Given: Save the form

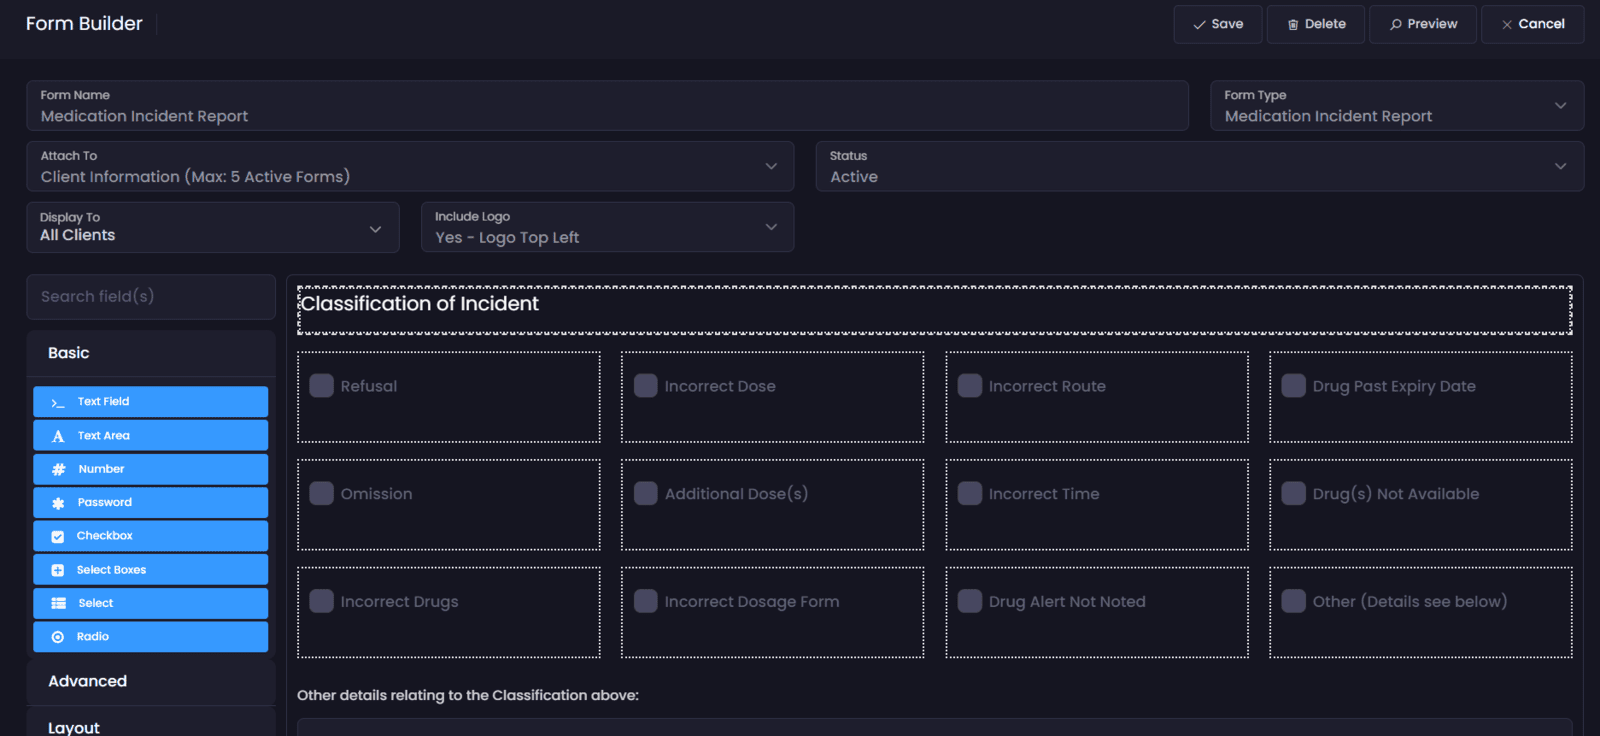Looking at the screenshot, I should coord(1218,25).
